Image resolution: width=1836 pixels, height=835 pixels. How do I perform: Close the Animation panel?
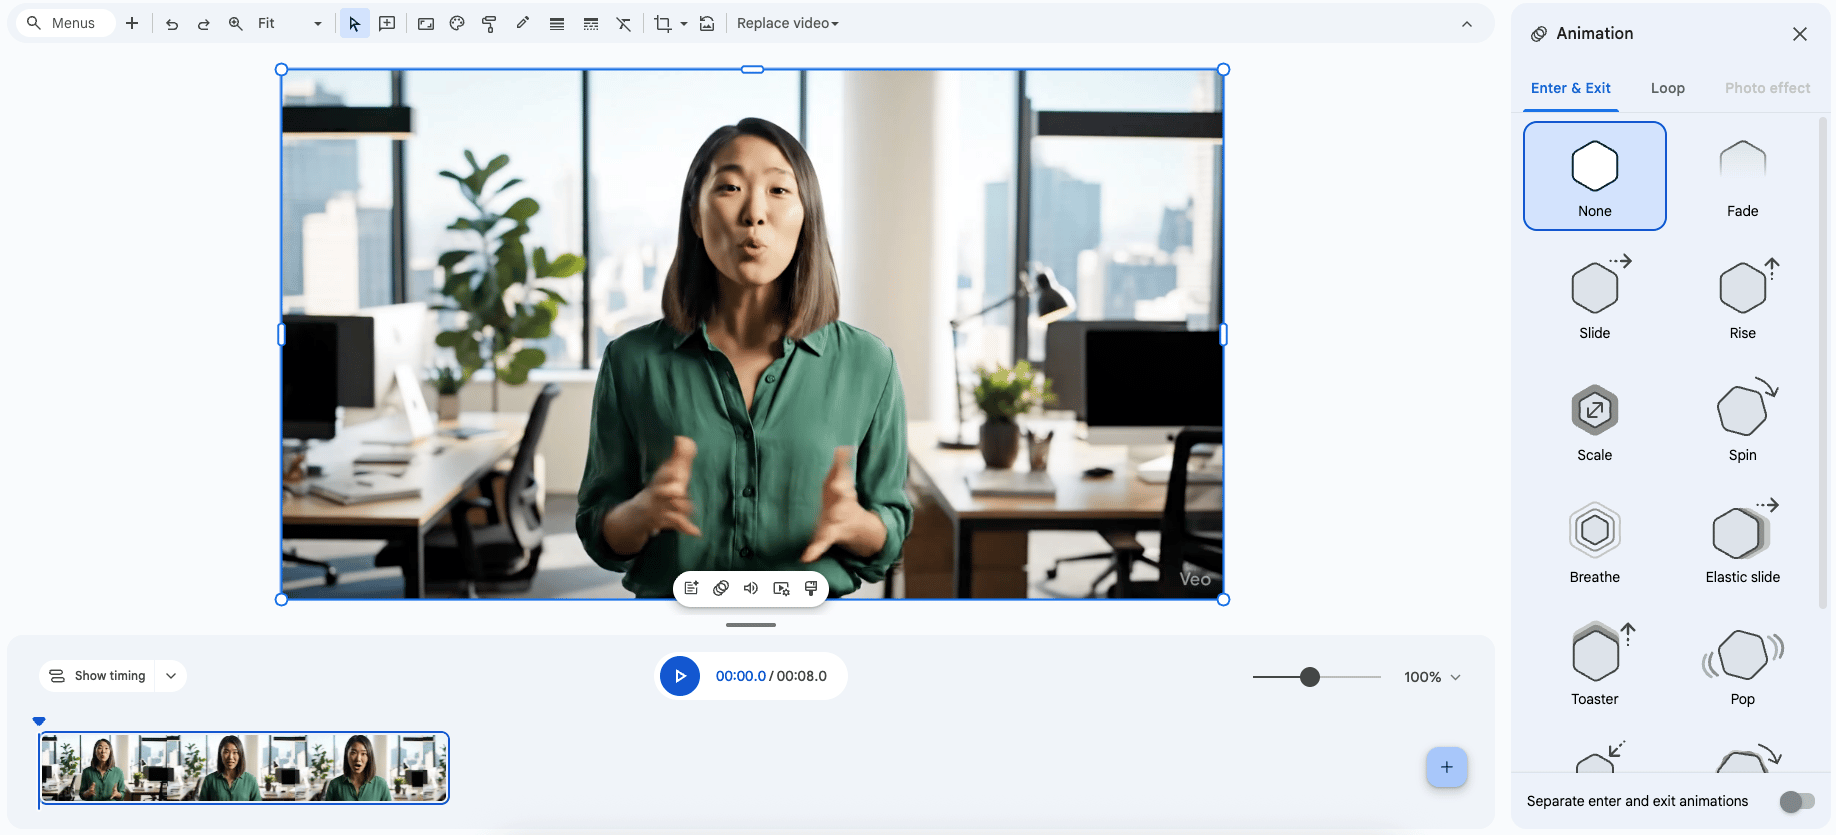(x=1800, y=34)
